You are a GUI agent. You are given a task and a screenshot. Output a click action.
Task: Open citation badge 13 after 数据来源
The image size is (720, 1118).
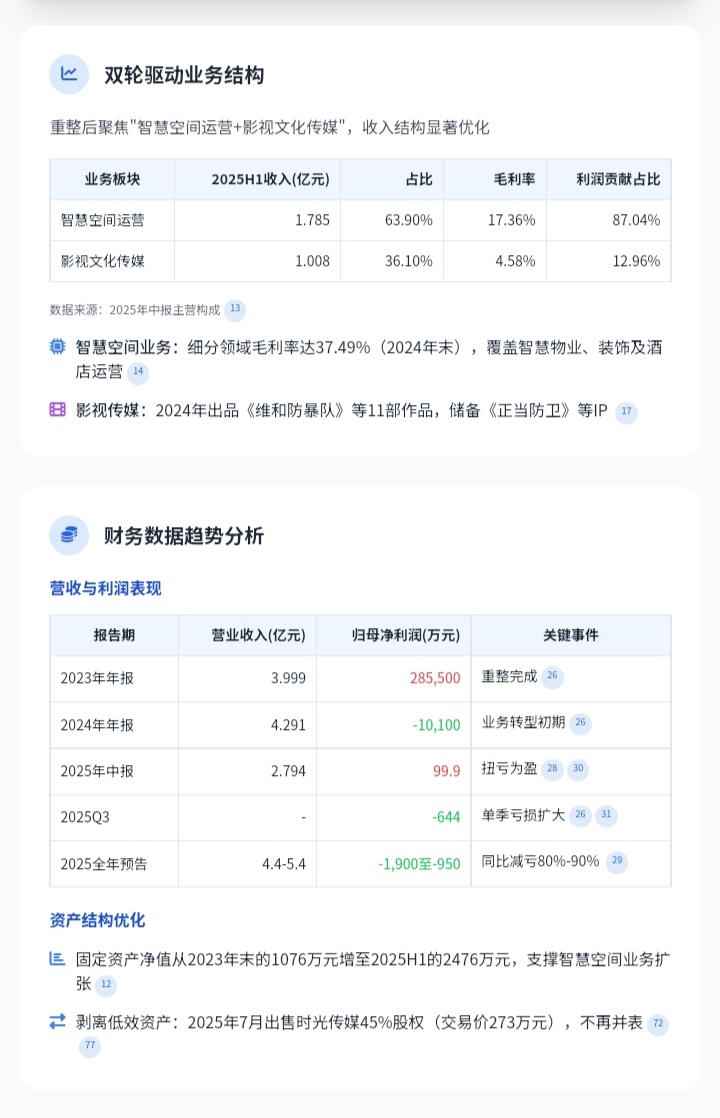click(x=235, y=309)
